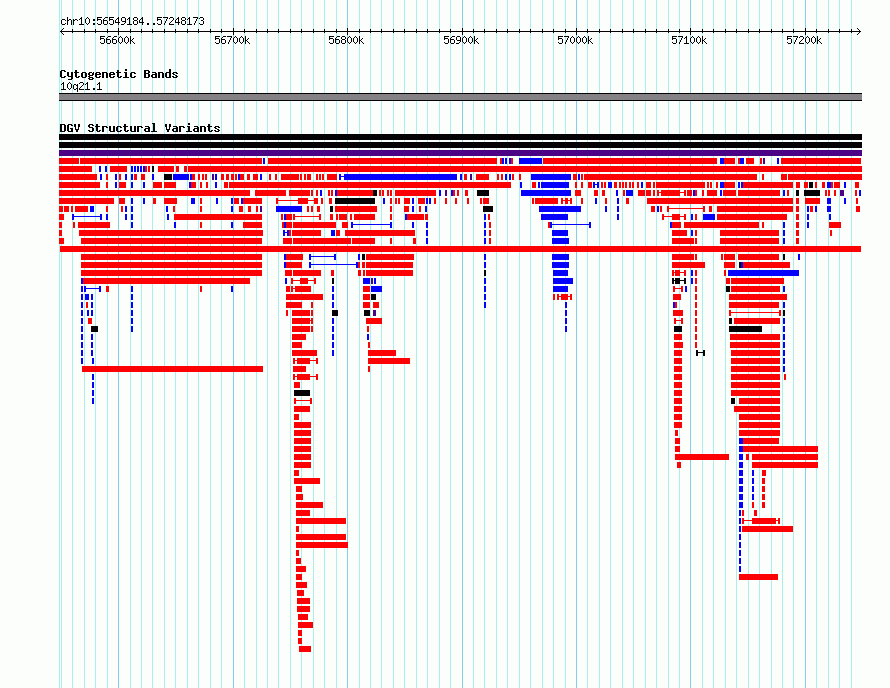Select the 10q21.1 band label

(x=81, y=86)
